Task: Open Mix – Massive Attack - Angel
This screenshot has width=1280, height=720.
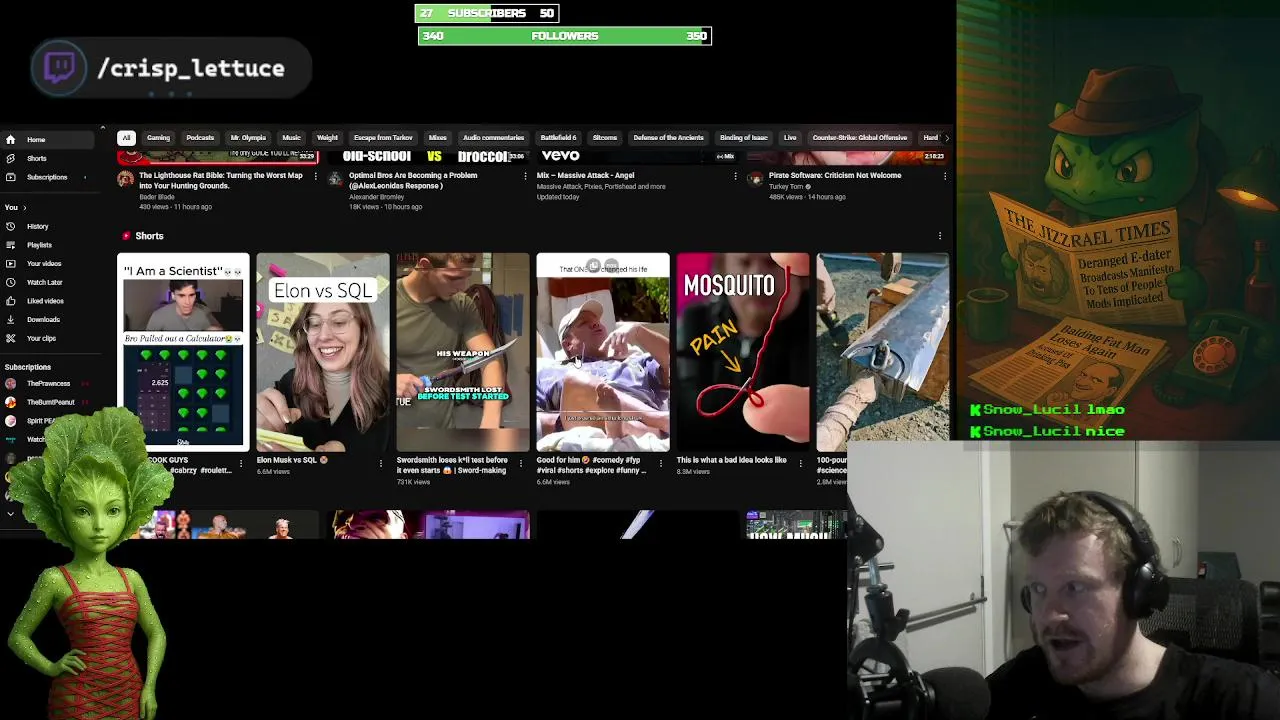Action: point(585,175)
